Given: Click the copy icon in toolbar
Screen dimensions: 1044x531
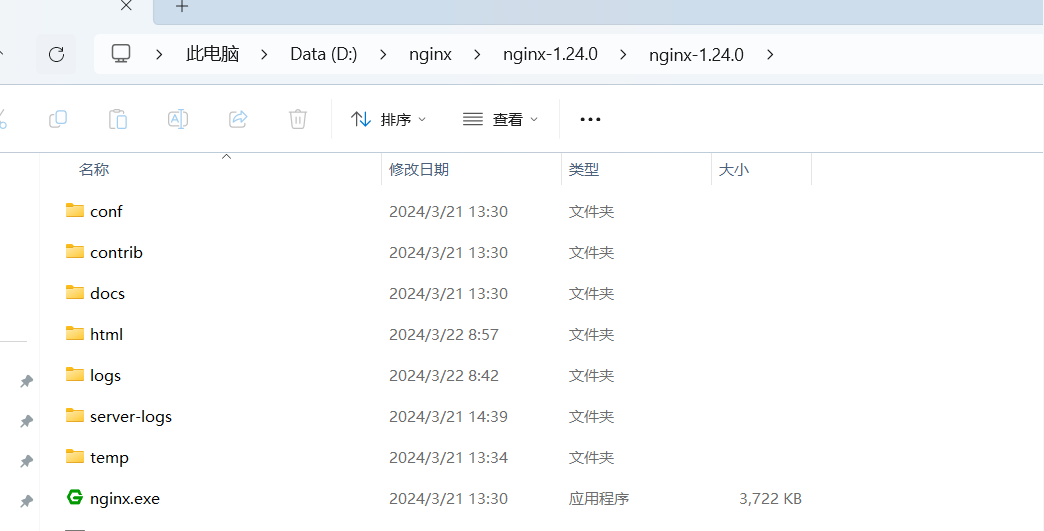Looking at the screenshot, I should pyautogui.click(x=58, y=119).
